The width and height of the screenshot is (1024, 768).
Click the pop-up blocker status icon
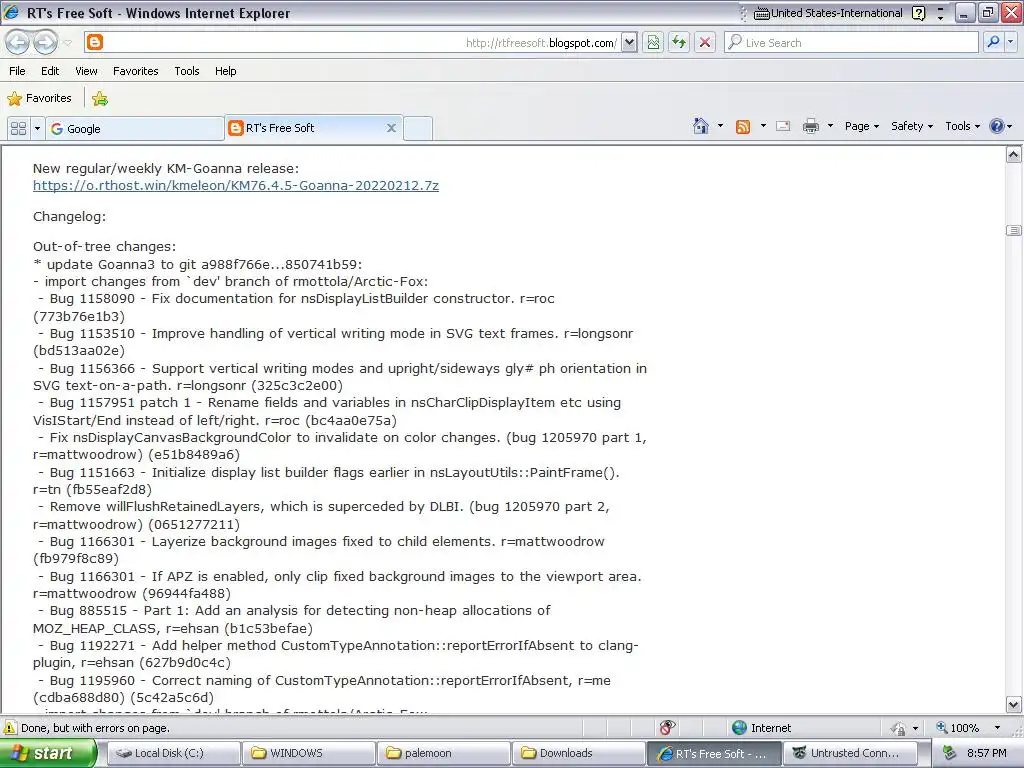(x=667, y=727)
